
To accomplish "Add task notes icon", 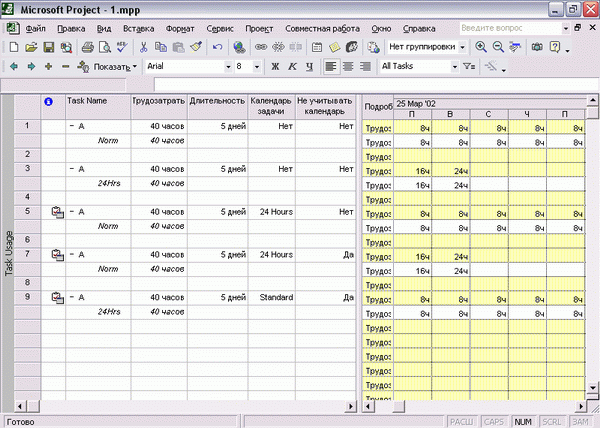I will point(334,47).
